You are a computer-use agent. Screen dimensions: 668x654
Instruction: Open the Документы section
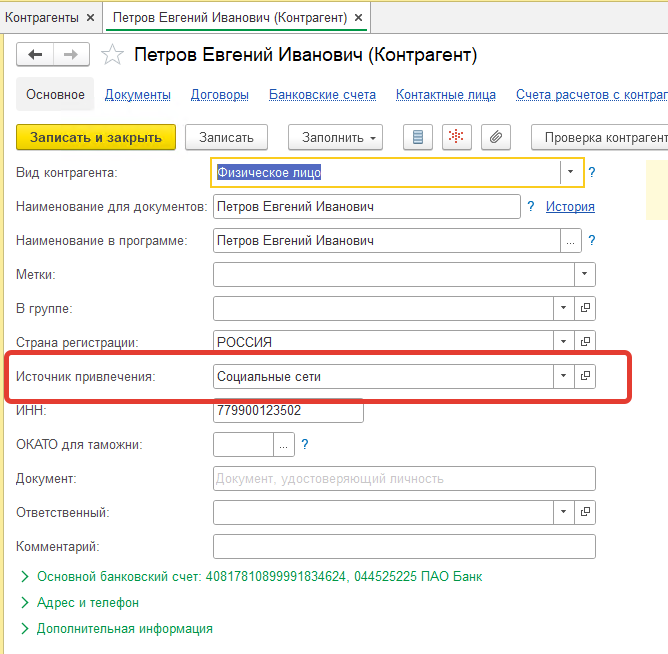pyautogui.click(x=138, y=95)
